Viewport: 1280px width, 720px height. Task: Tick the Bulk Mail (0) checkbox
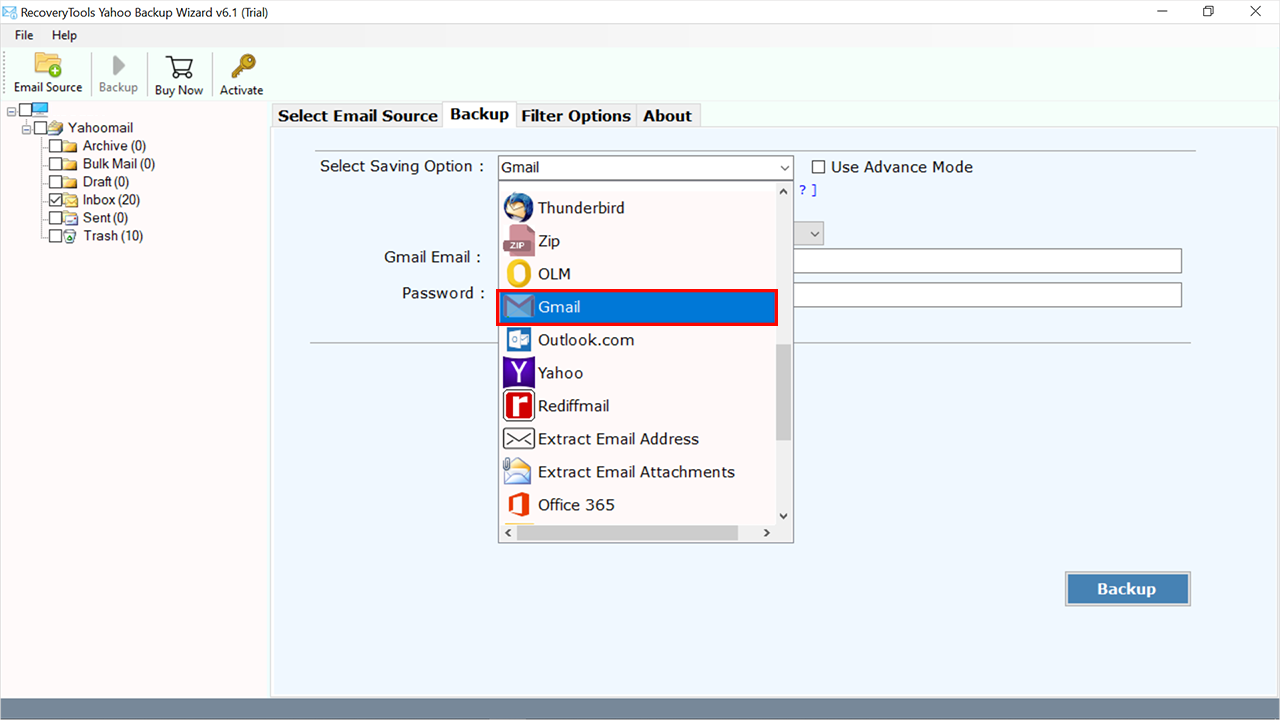click(56, 164)
